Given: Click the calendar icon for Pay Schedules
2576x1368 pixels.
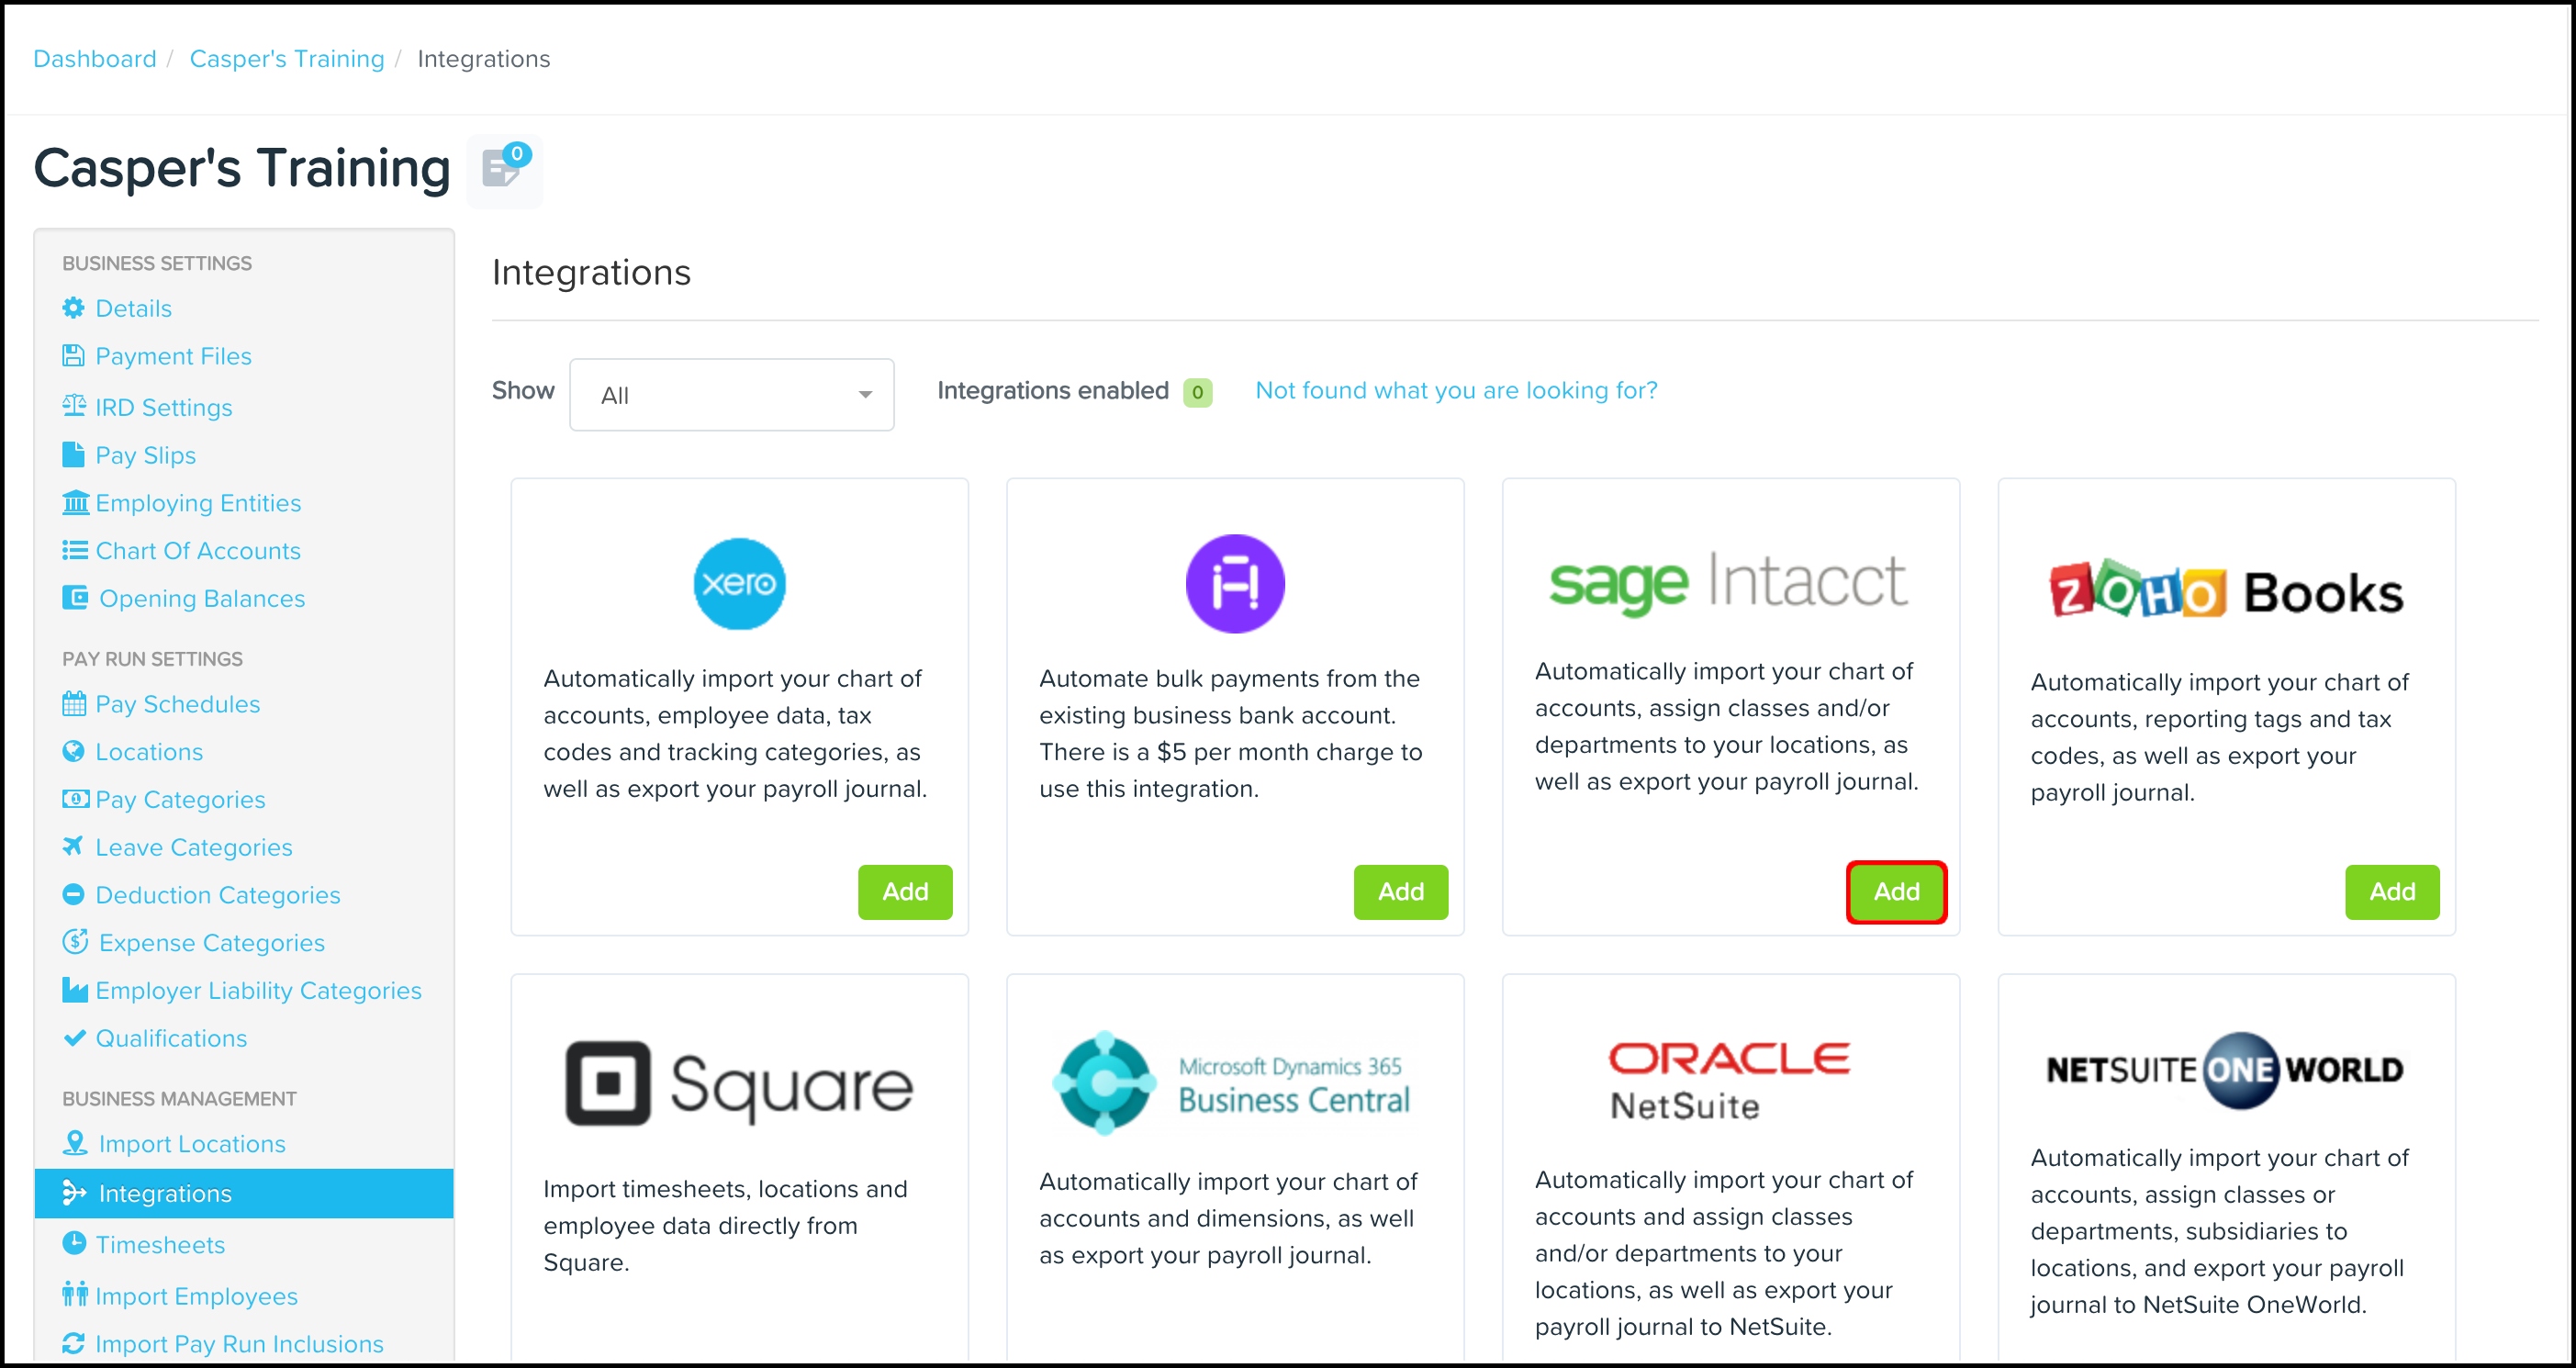Looking at the screenshot, I should pos(74,704).
